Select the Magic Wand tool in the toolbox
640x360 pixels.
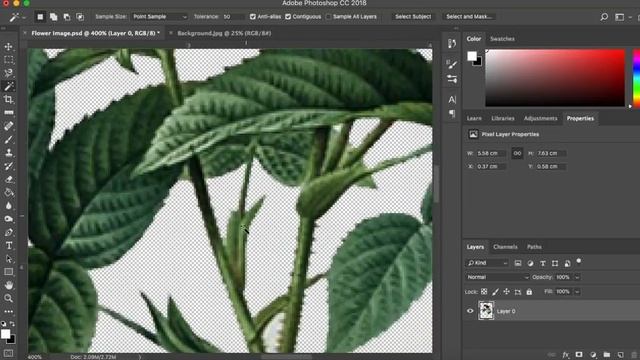pos(8,86)
